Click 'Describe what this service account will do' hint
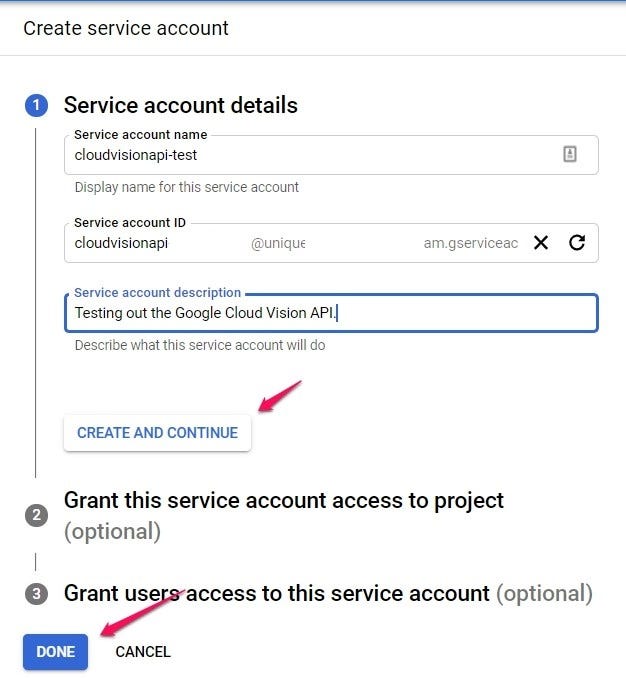Image resolution: width=626 pixels, height=678 pixels. click(x=200, y=346)
